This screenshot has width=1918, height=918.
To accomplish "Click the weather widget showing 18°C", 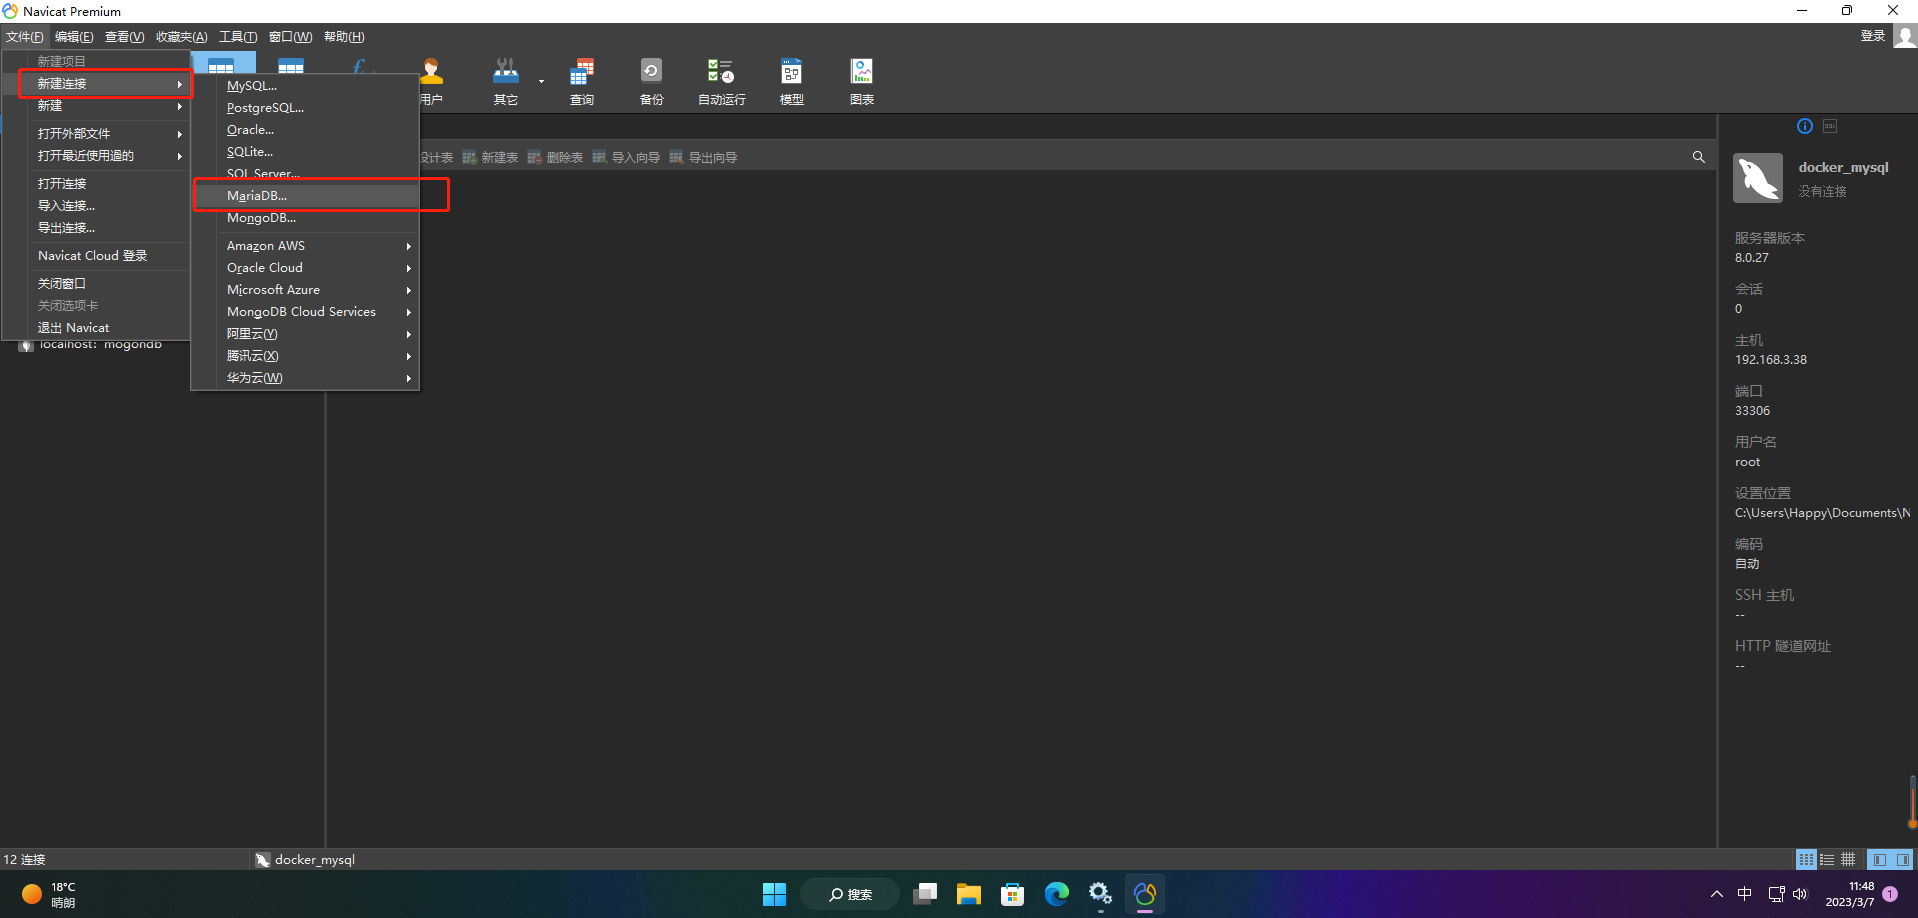I will point(50,894).
